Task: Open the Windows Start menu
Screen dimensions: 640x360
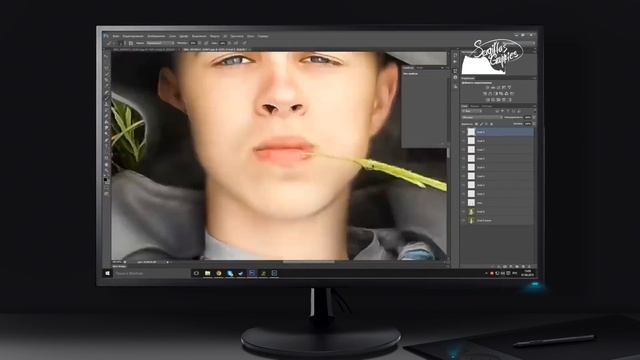Action: coord(107,273)
